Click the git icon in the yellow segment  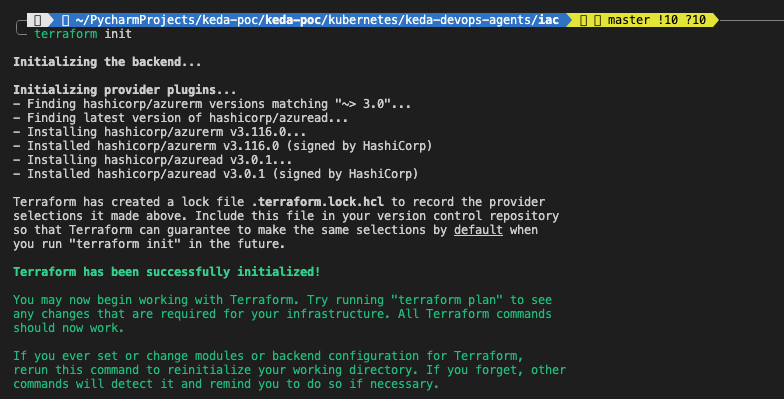click(x=584, y=20)
